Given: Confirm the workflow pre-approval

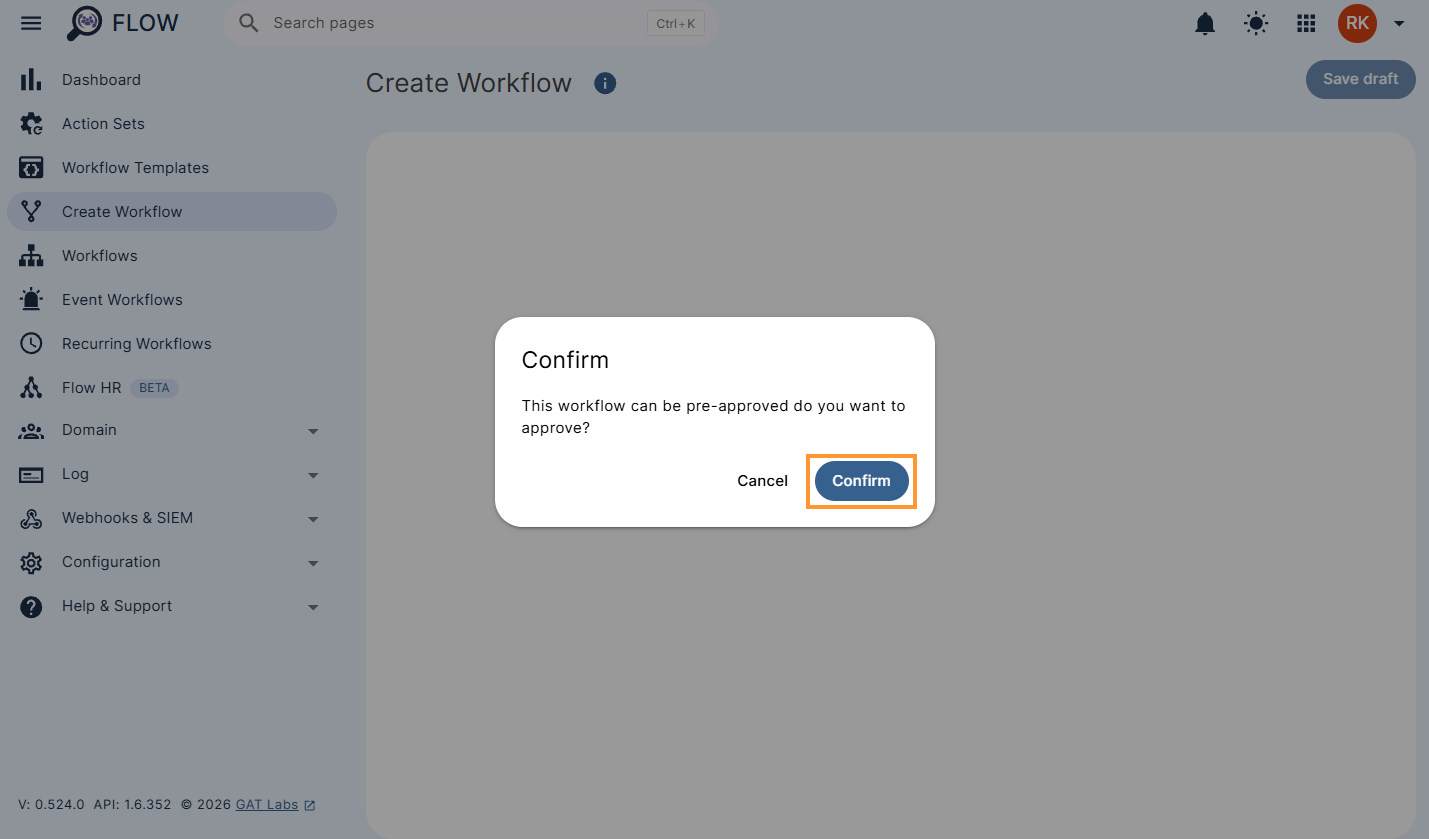Looking at the screenshot, I should coord(861,481).
